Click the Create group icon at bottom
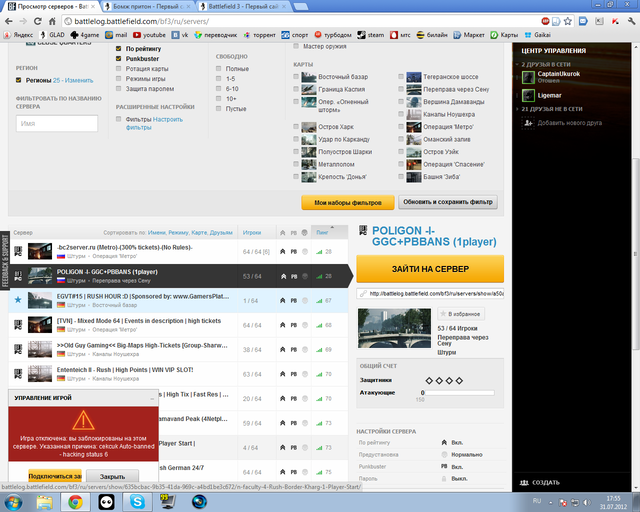The image size is (640, 512). point(524,483)
